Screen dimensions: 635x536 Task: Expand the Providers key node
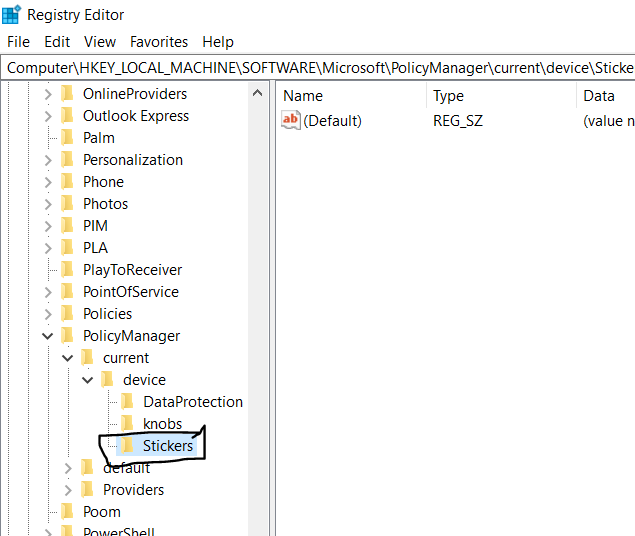tap(67, 490)
